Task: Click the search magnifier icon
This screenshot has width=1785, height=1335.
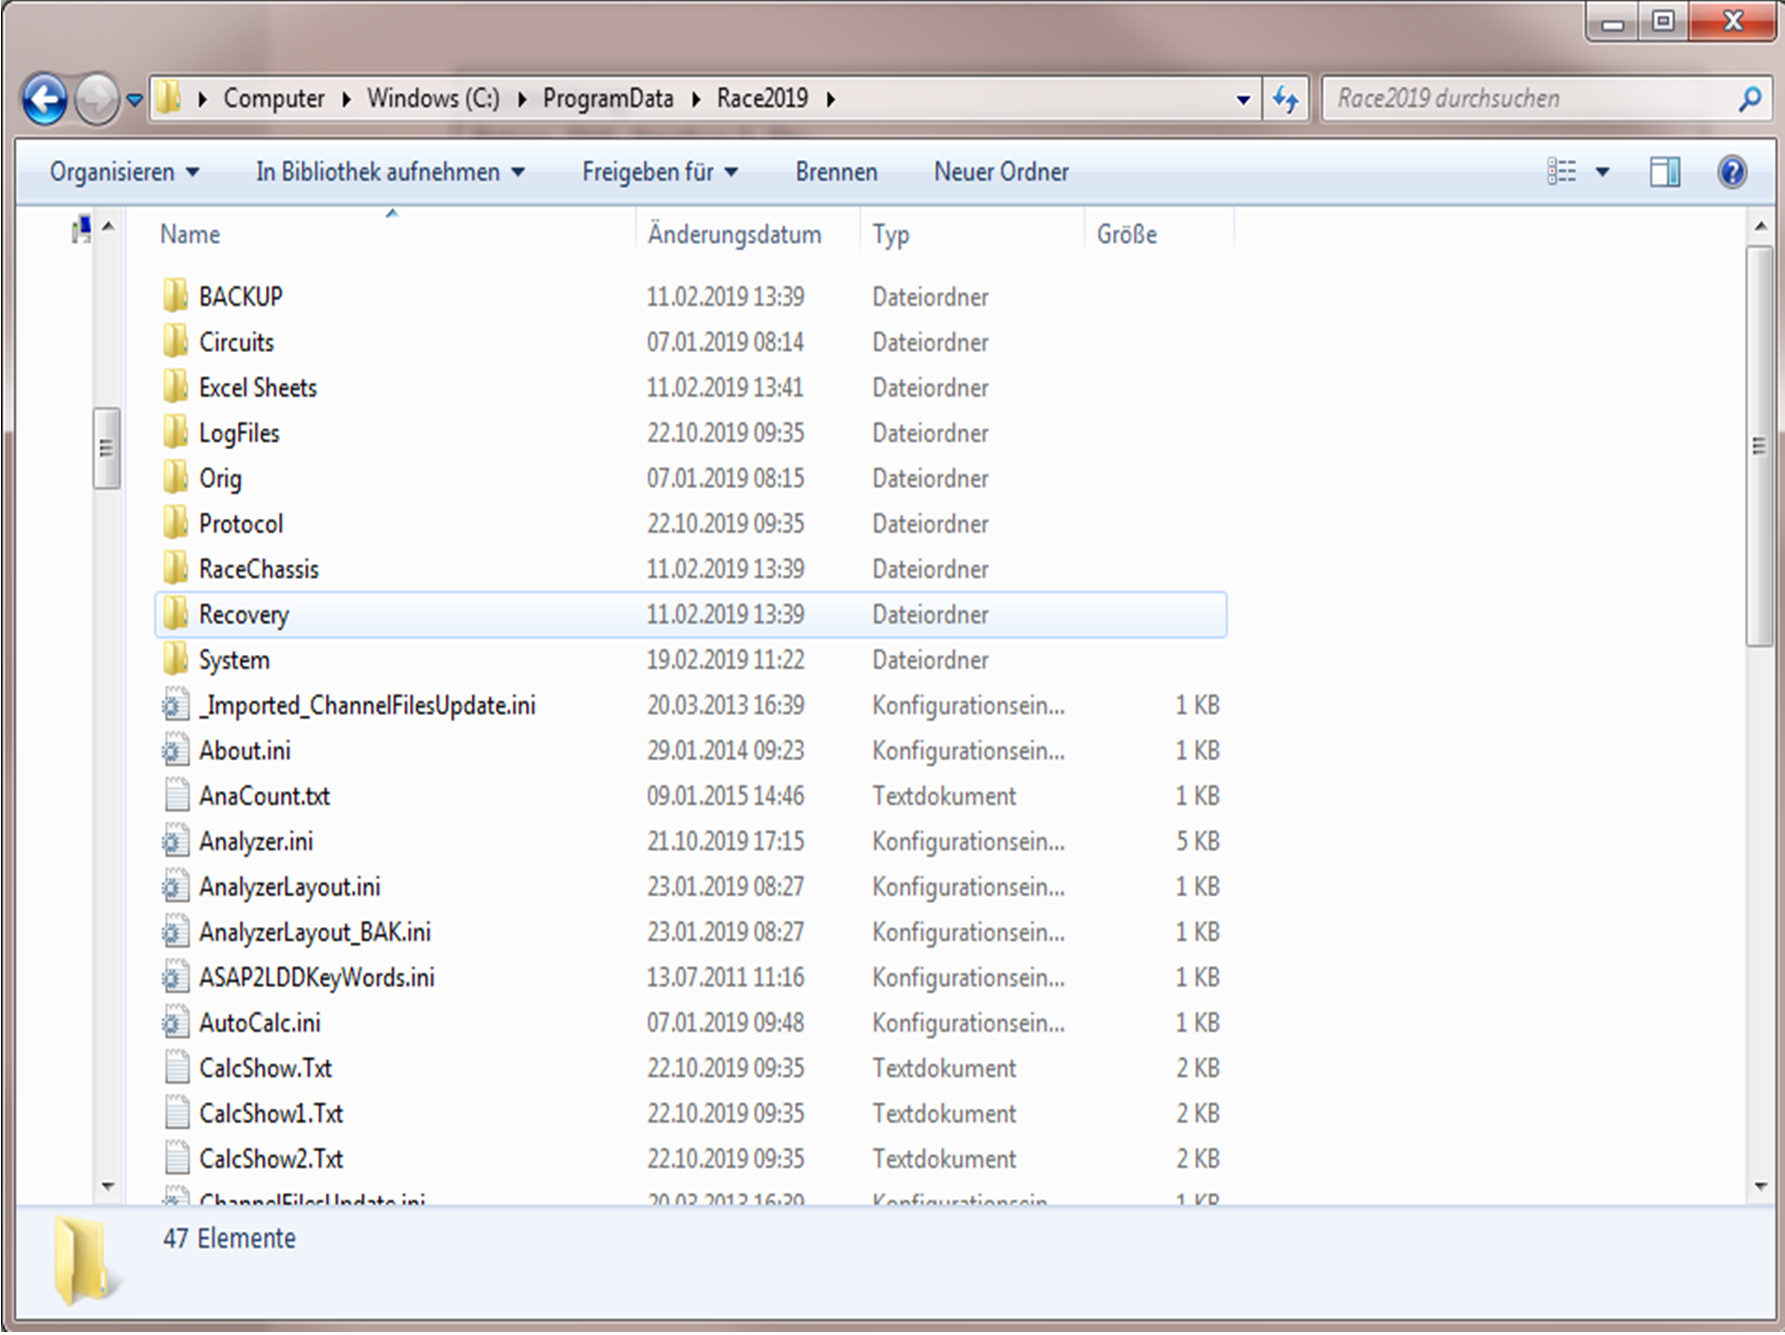Action: 1749,99
